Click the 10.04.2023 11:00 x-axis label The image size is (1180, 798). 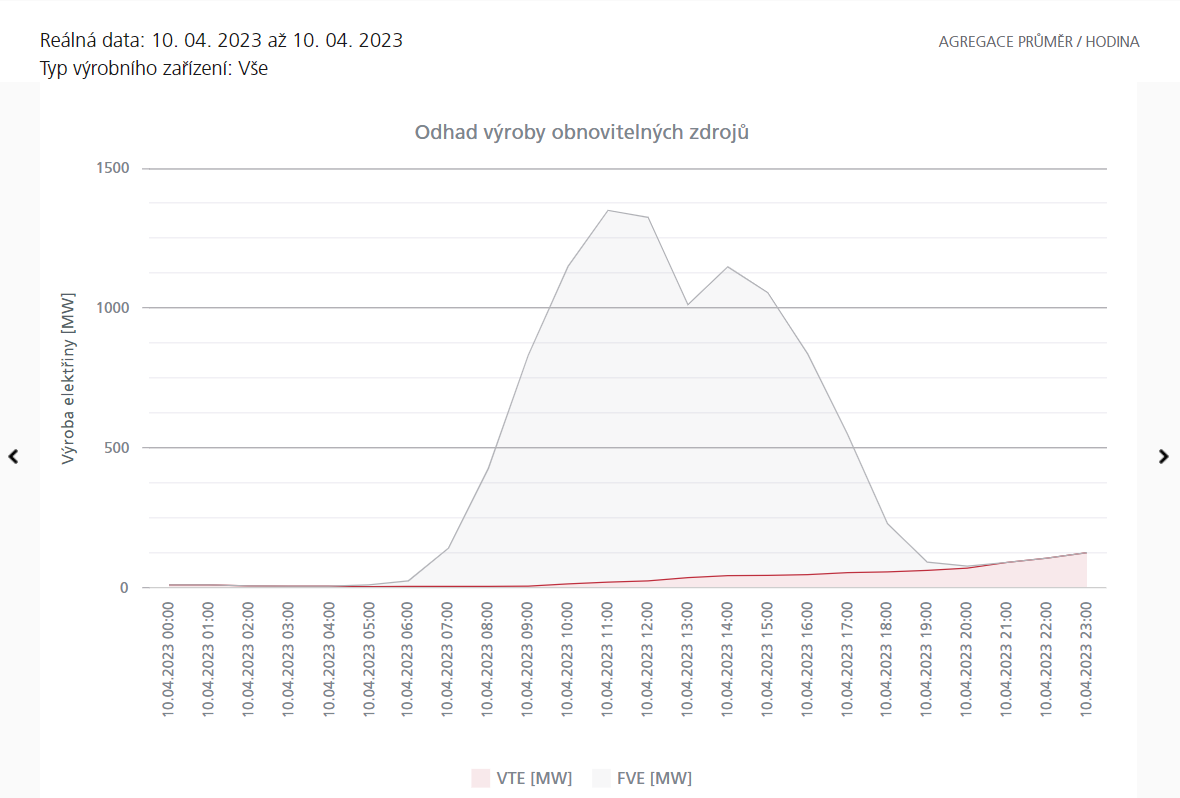[x=607, y=659]
